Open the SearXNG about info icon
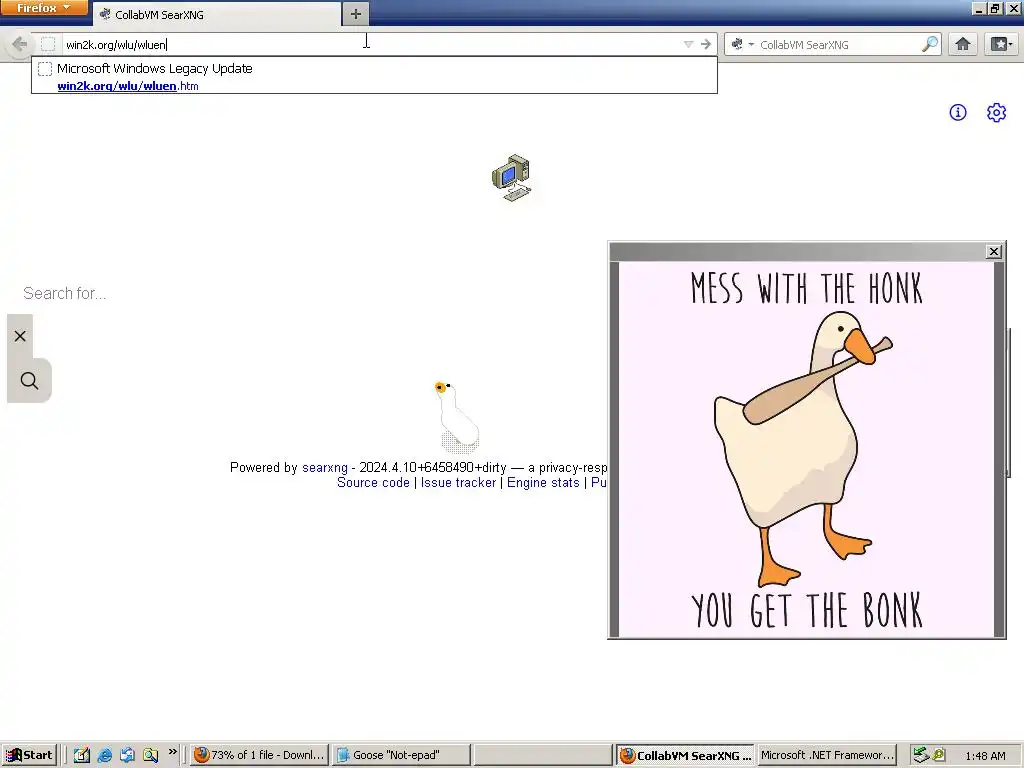Screen dimensions: 1024x768 958,112
